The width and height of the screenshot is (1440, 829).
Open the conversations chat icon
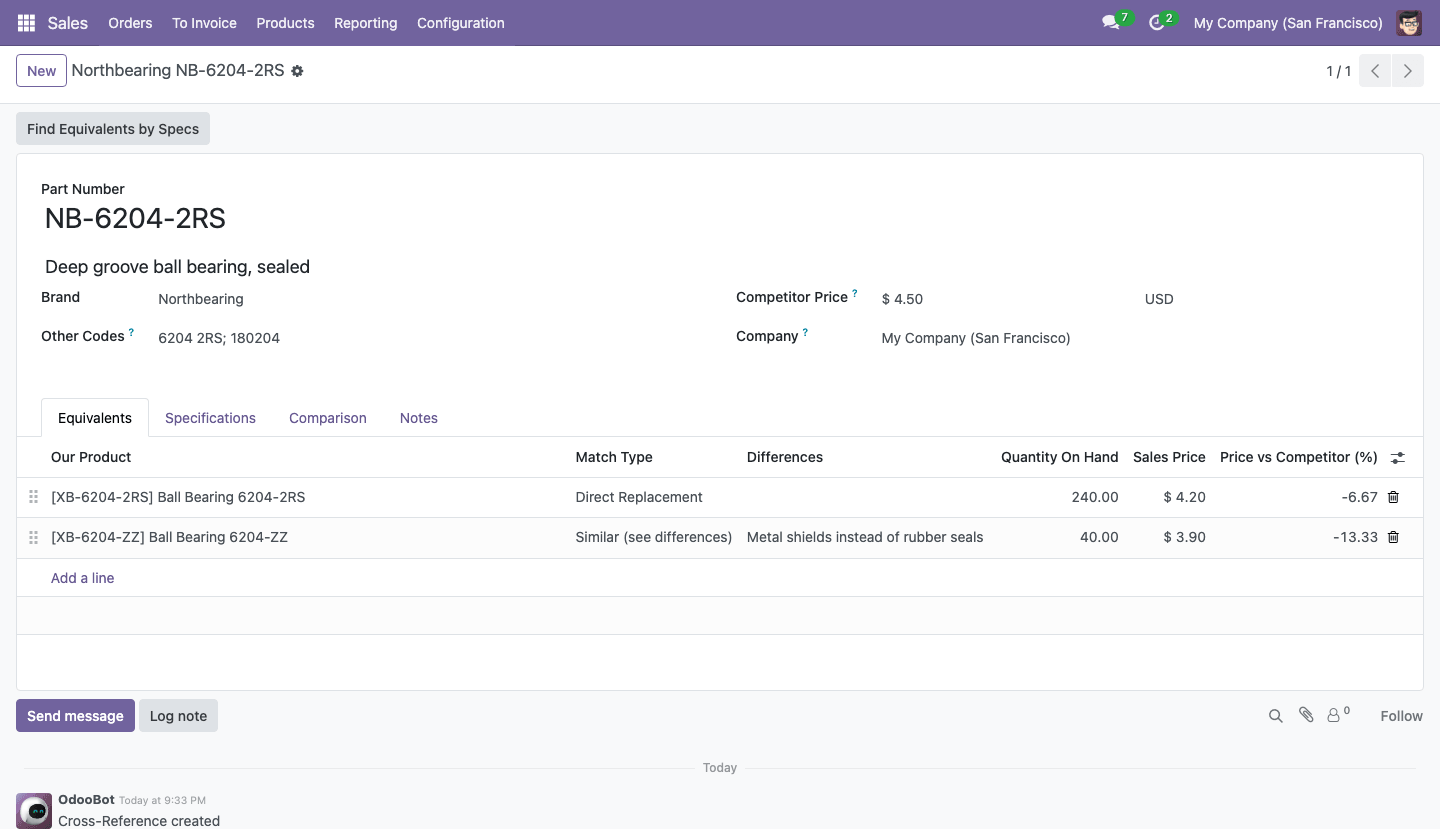pos(1110,23)
